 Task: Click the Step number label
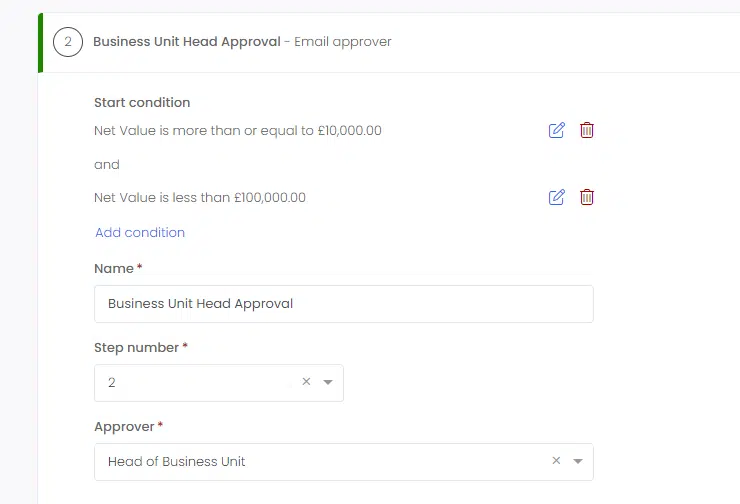pyautogui.click(x=136, y=348)
